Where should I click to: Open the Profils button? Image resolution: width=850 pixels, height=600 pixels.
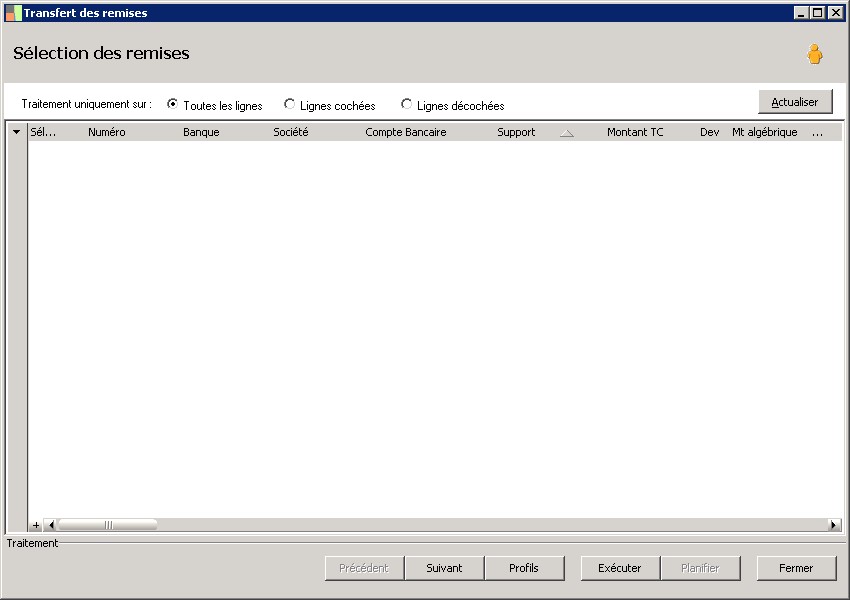524,568
